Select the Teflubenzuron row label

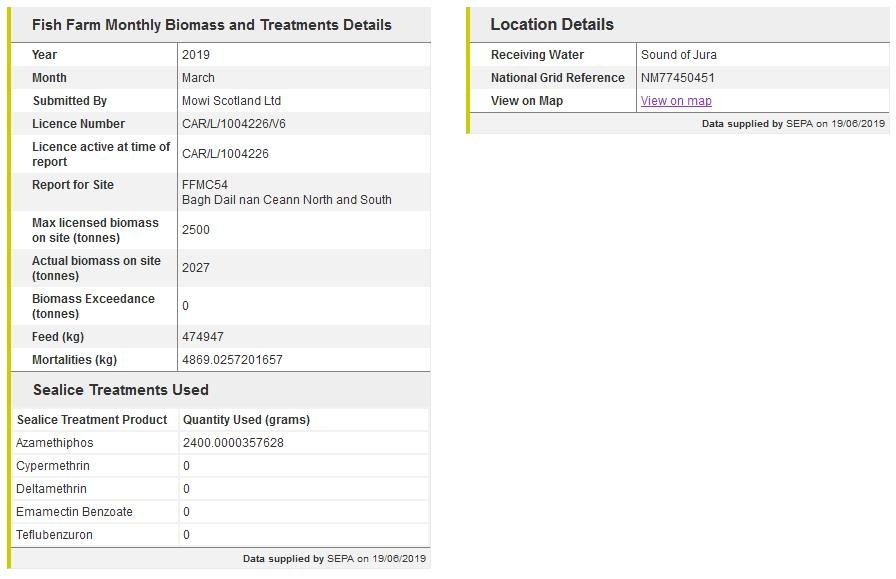[55, 535]
